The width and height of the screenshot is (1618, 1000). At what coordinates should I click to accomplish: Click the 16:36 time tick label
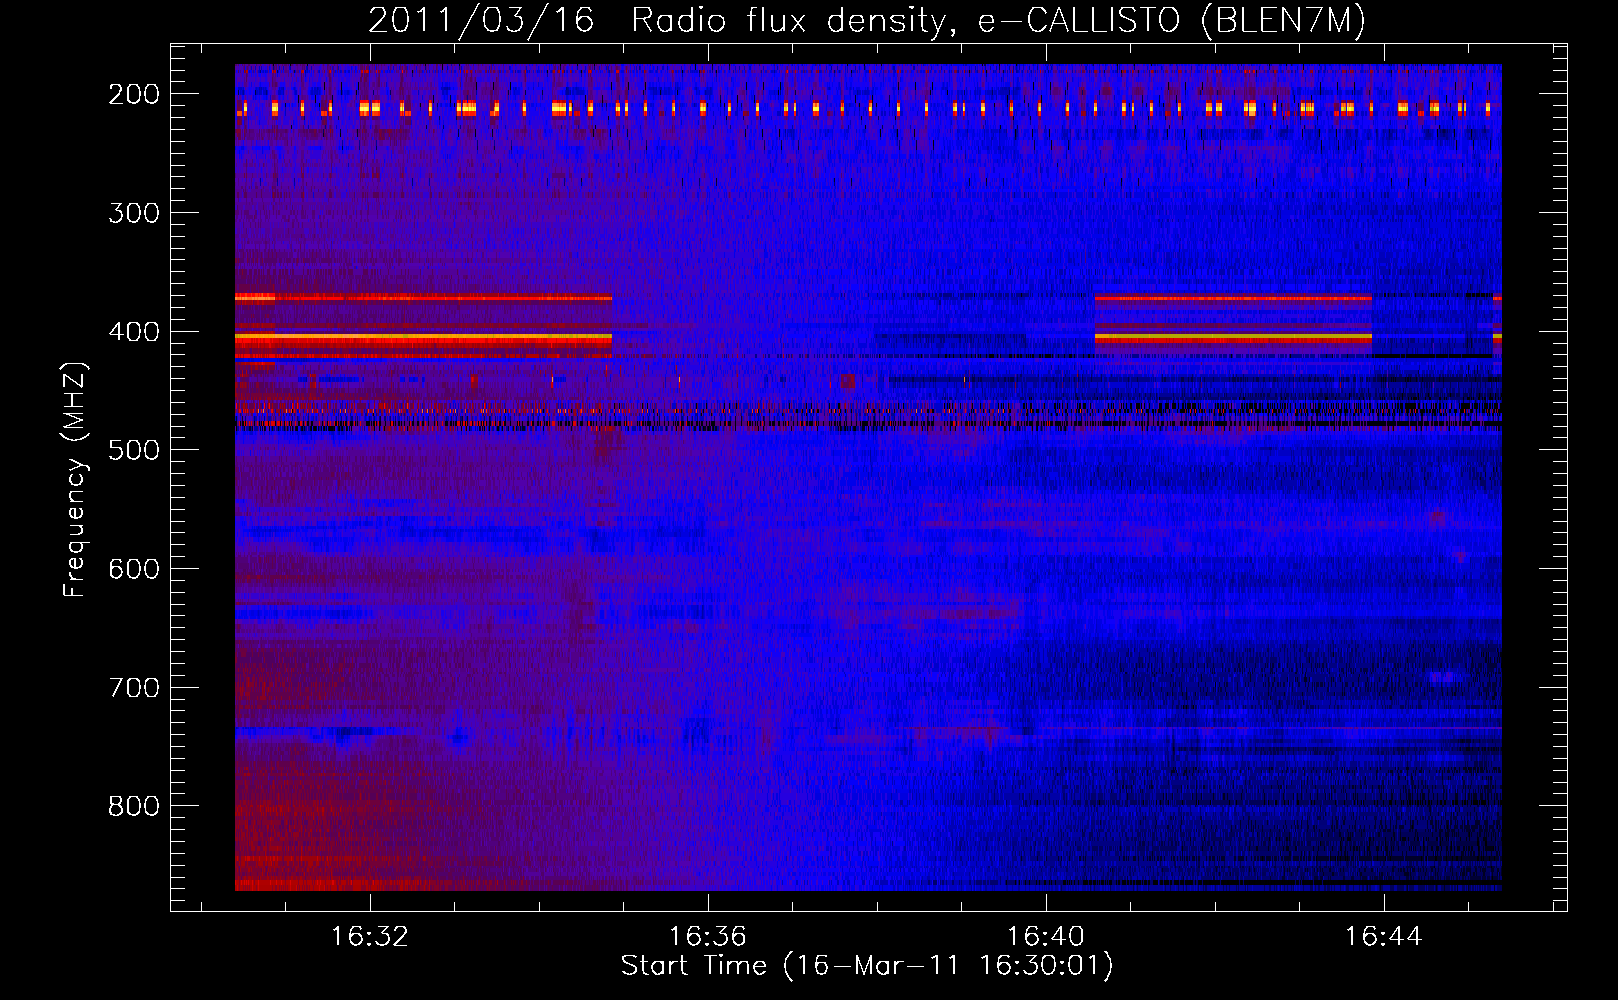pos(708,937)
